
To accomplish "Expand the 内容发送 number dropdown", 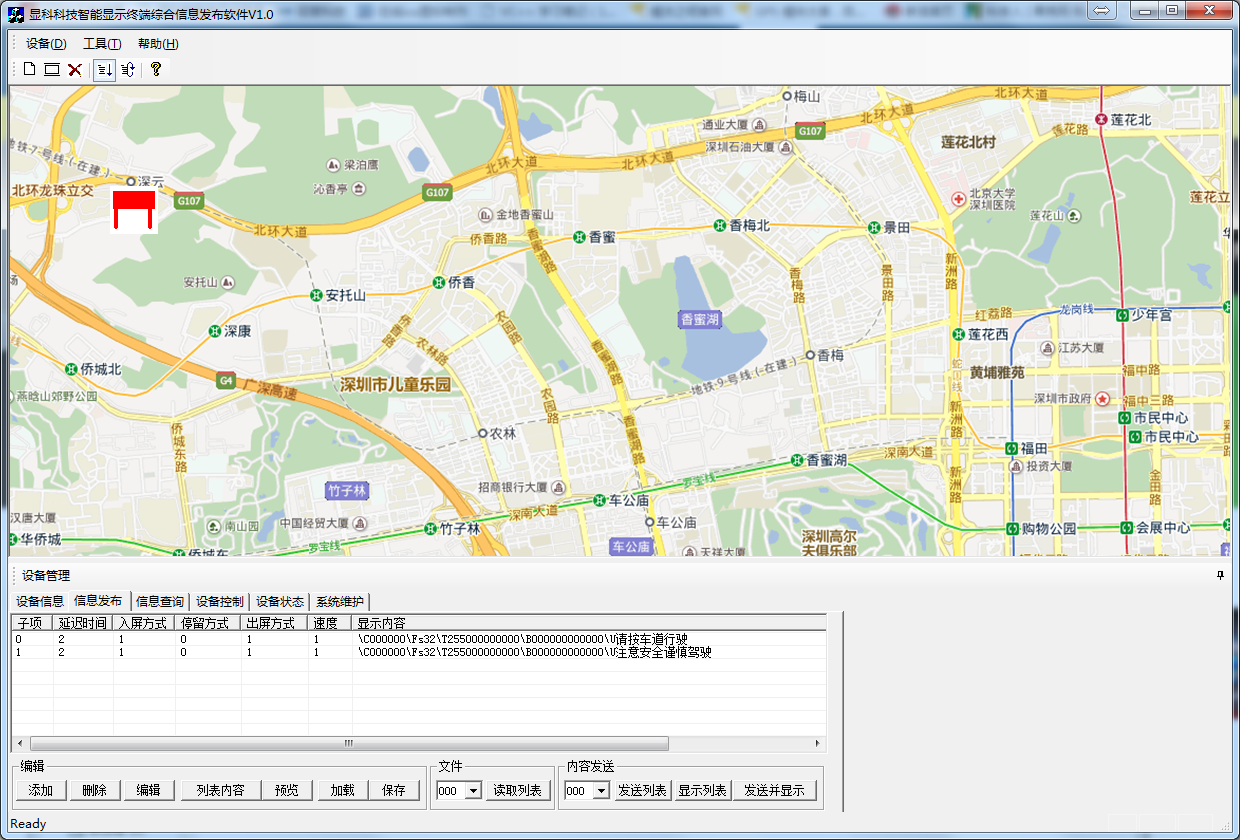I will (601, 791).
